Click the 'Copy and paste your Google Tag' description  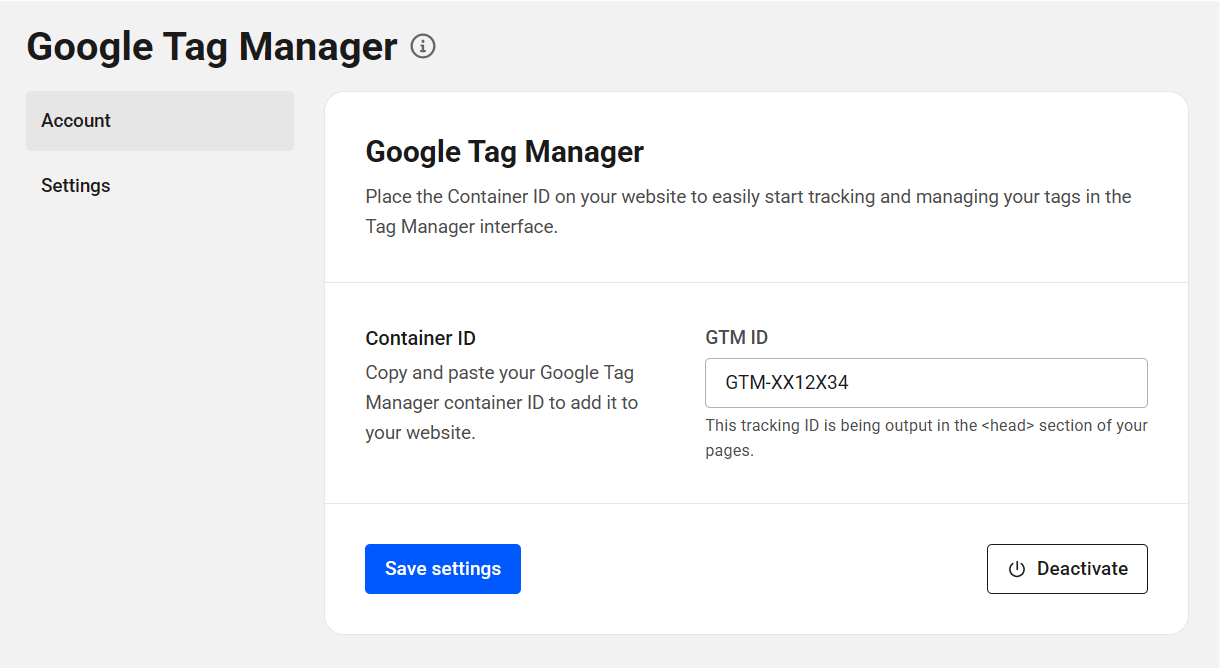pyautogui.click(x=502, y=403)
